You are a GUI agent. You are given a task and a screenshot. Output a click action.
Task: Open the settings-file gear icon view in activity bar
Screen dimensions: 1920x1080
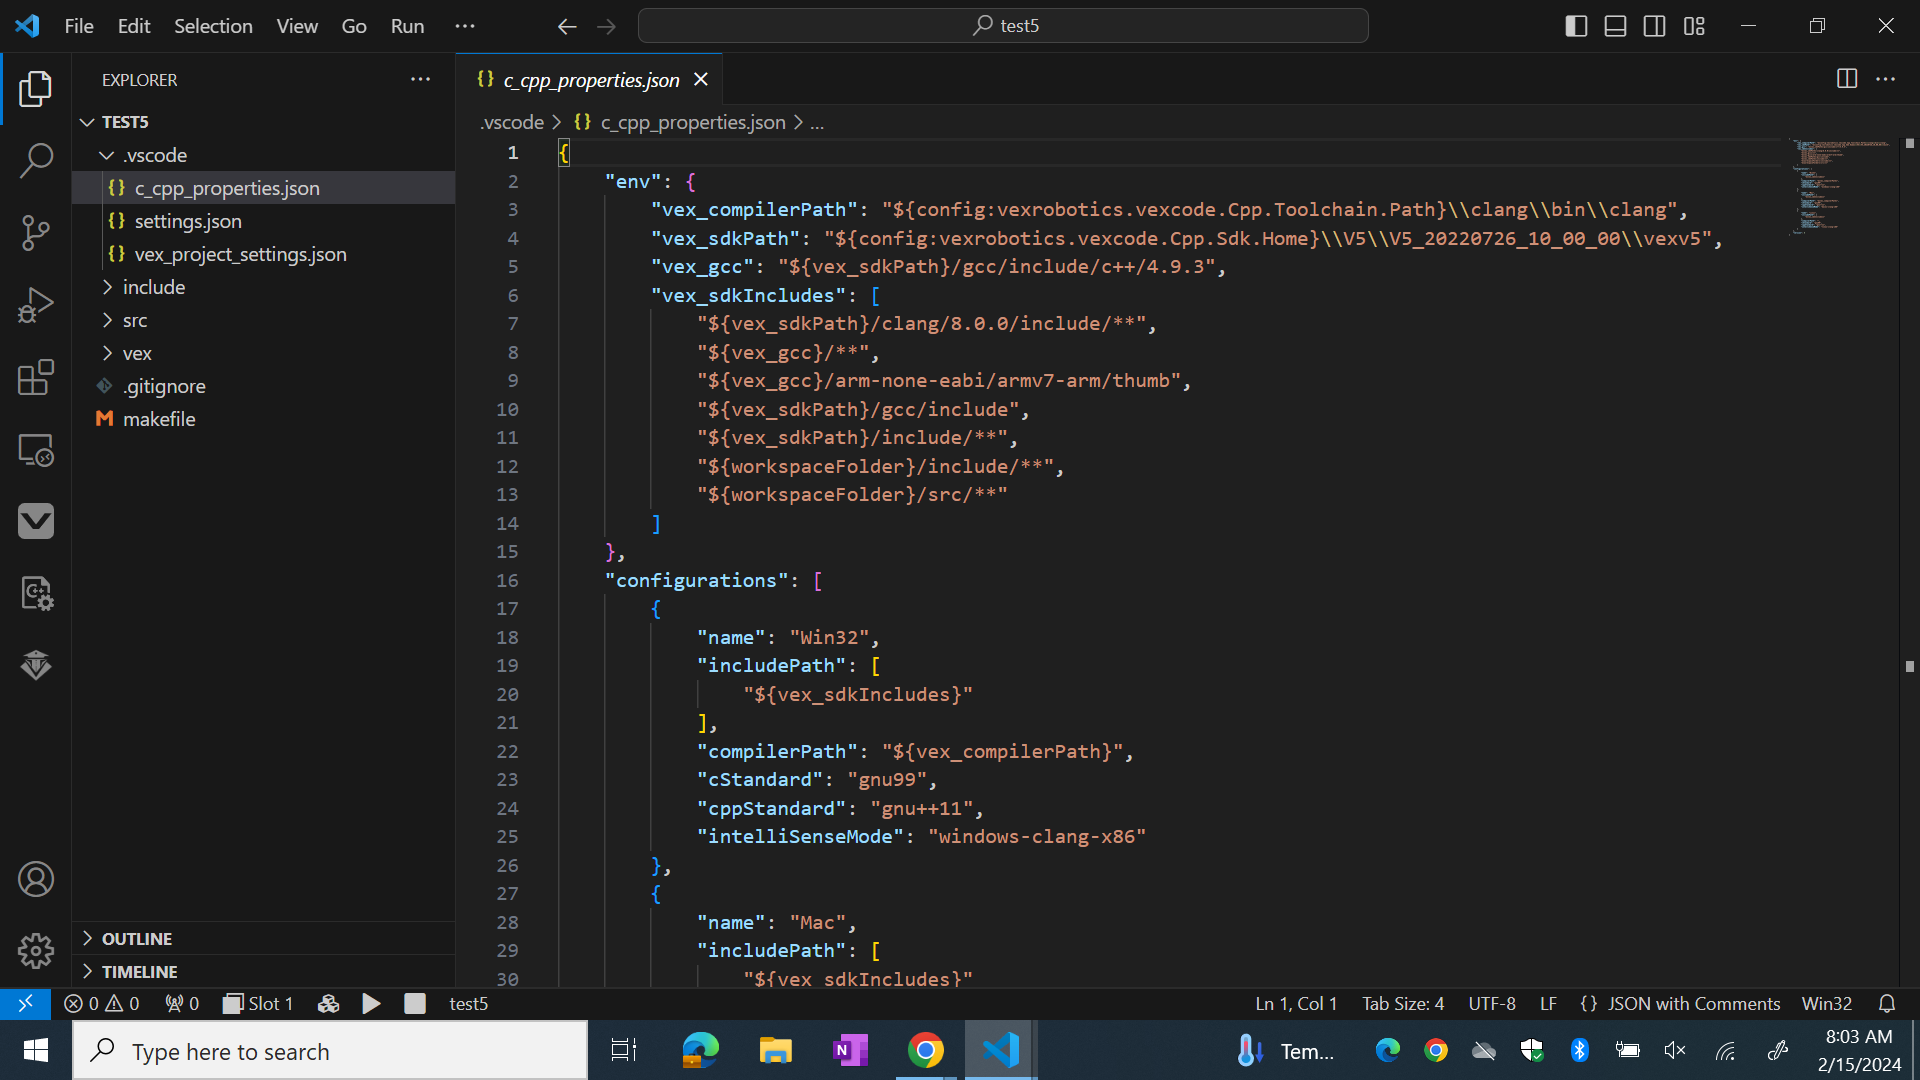[x=36, y=593]
